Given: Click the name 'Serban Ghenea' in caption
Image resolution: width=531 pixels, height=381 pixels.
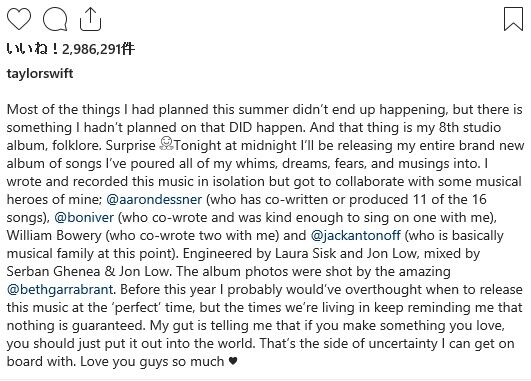Looking at the screenshot, I should pos(54,271).
